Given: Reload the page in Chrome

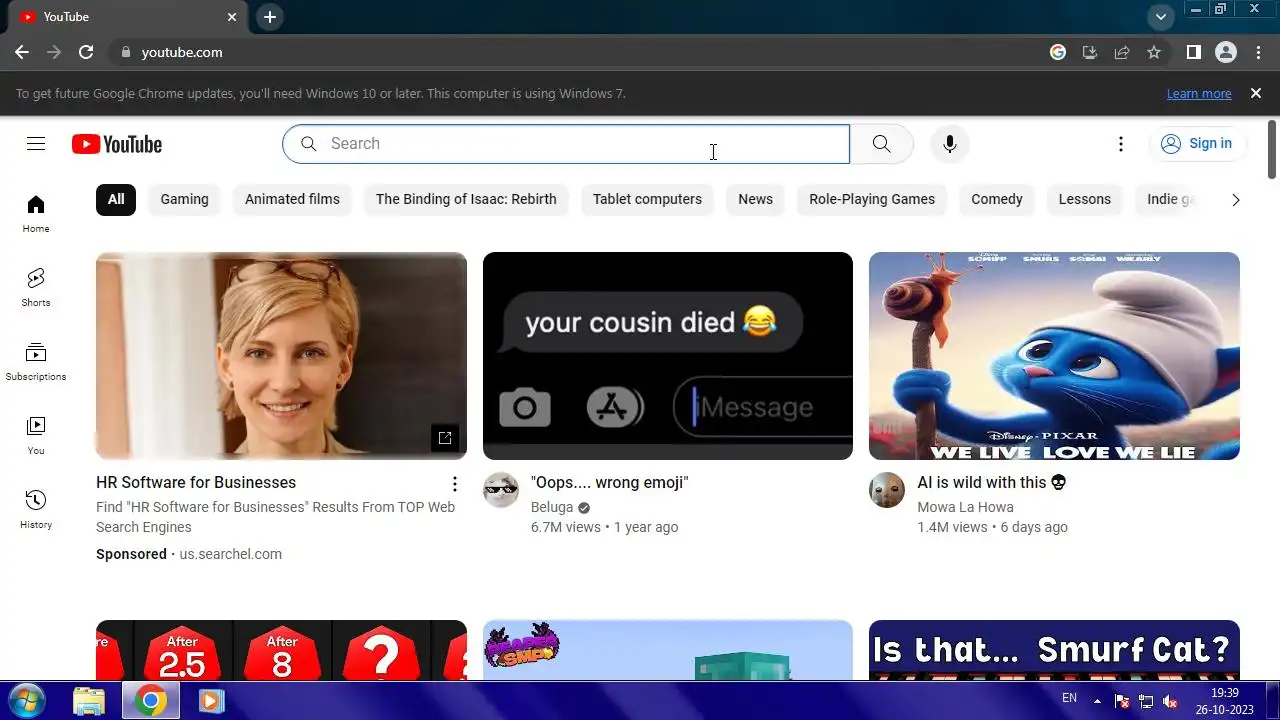Looking at the screenshot, I should [x=86, y=52].
